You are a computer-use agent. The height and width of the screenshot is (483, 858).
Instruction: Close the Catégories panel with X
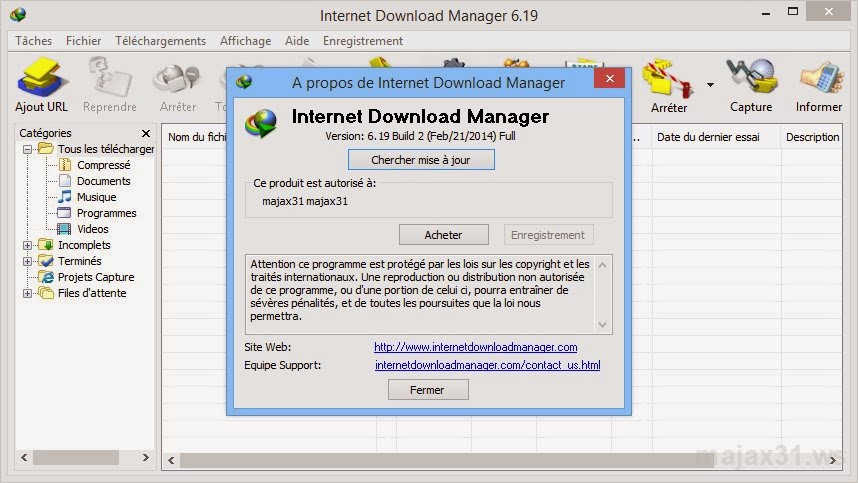[146, 133]
